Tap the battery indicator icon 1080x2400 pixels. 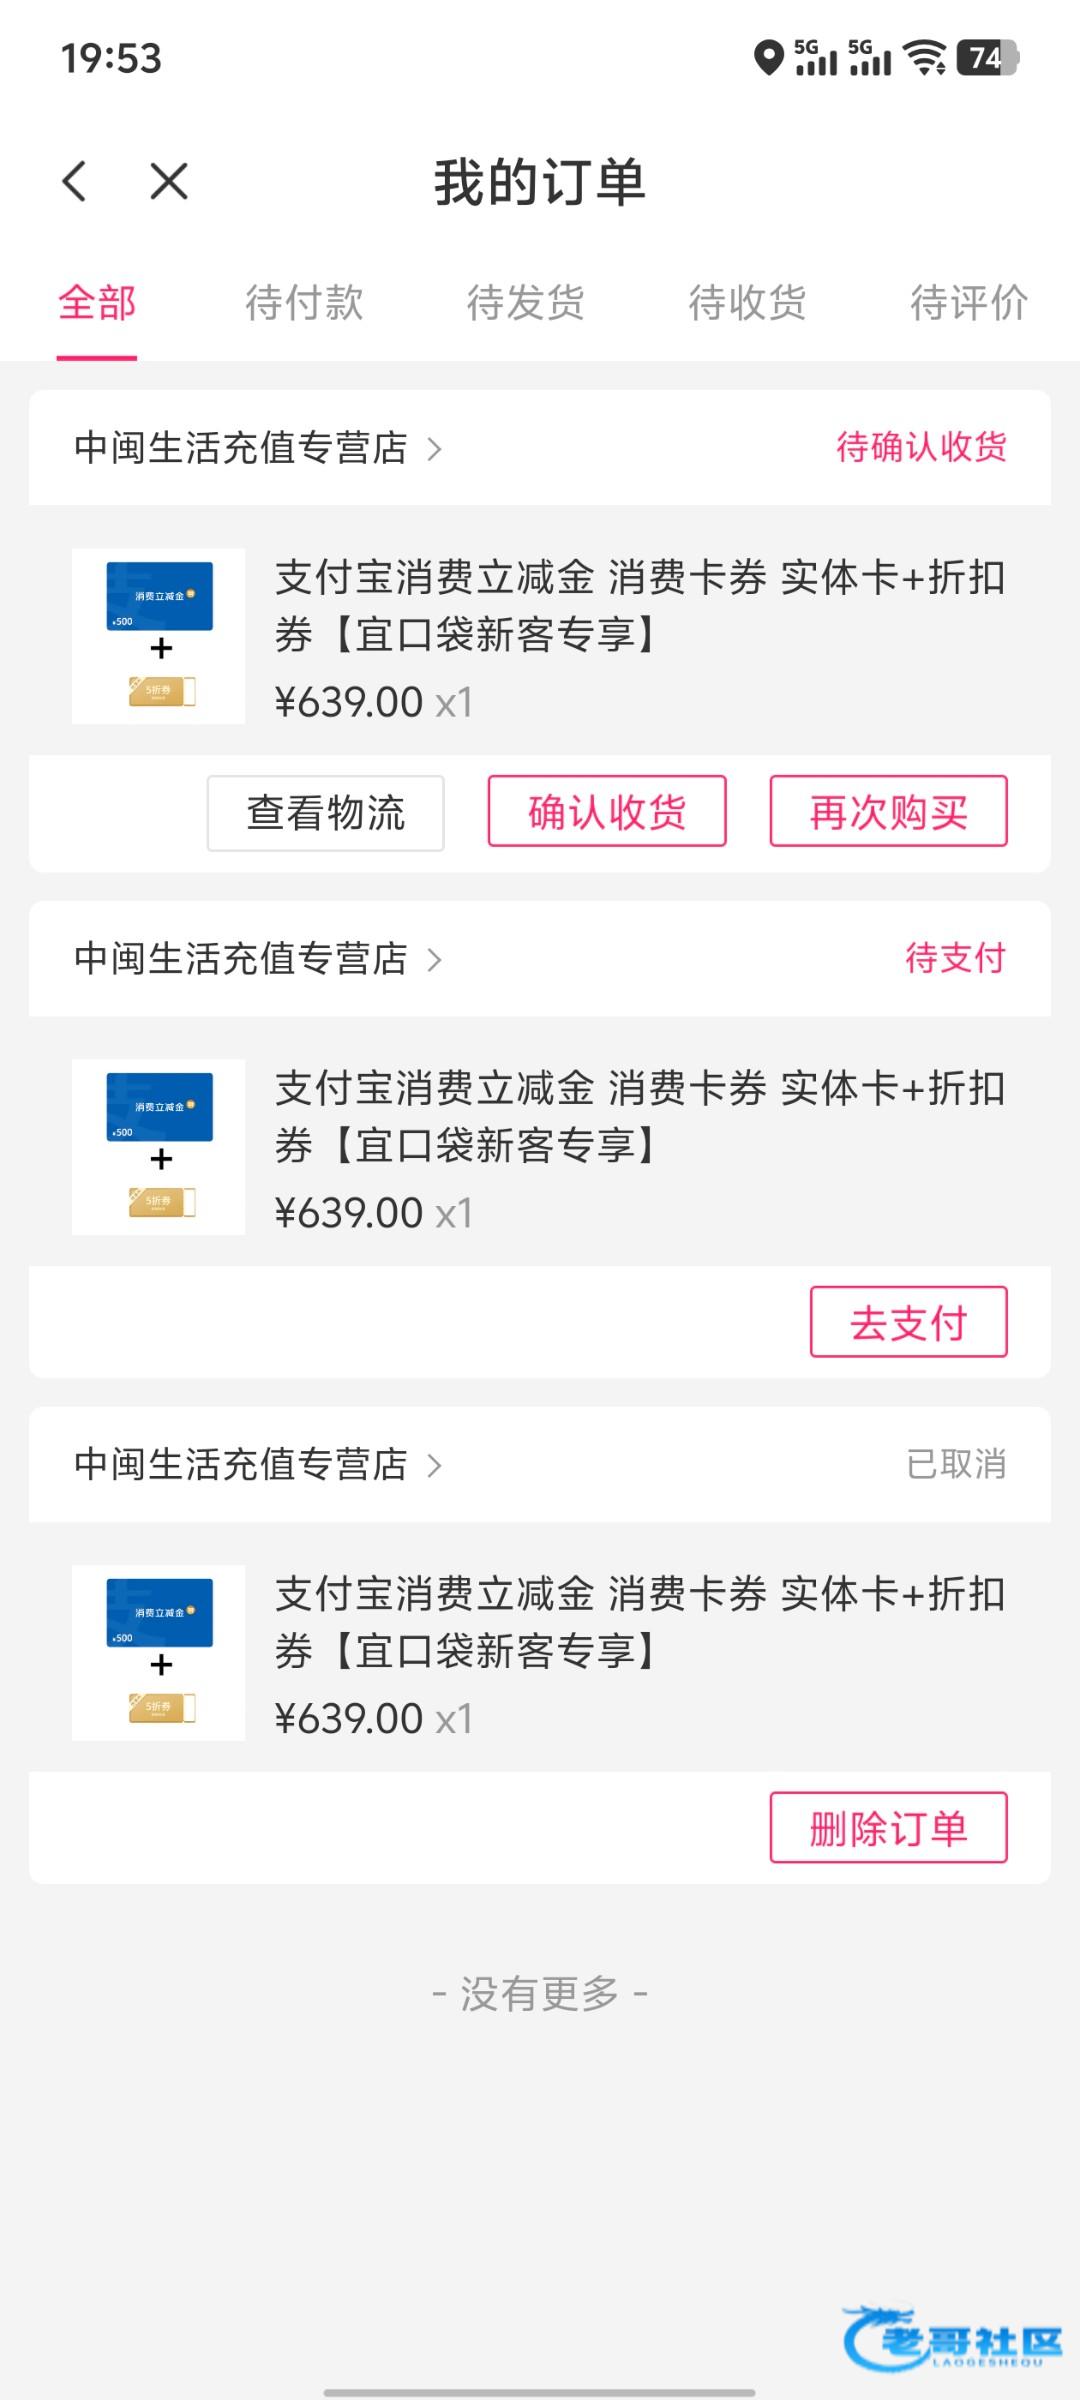[x=988, y=58]
